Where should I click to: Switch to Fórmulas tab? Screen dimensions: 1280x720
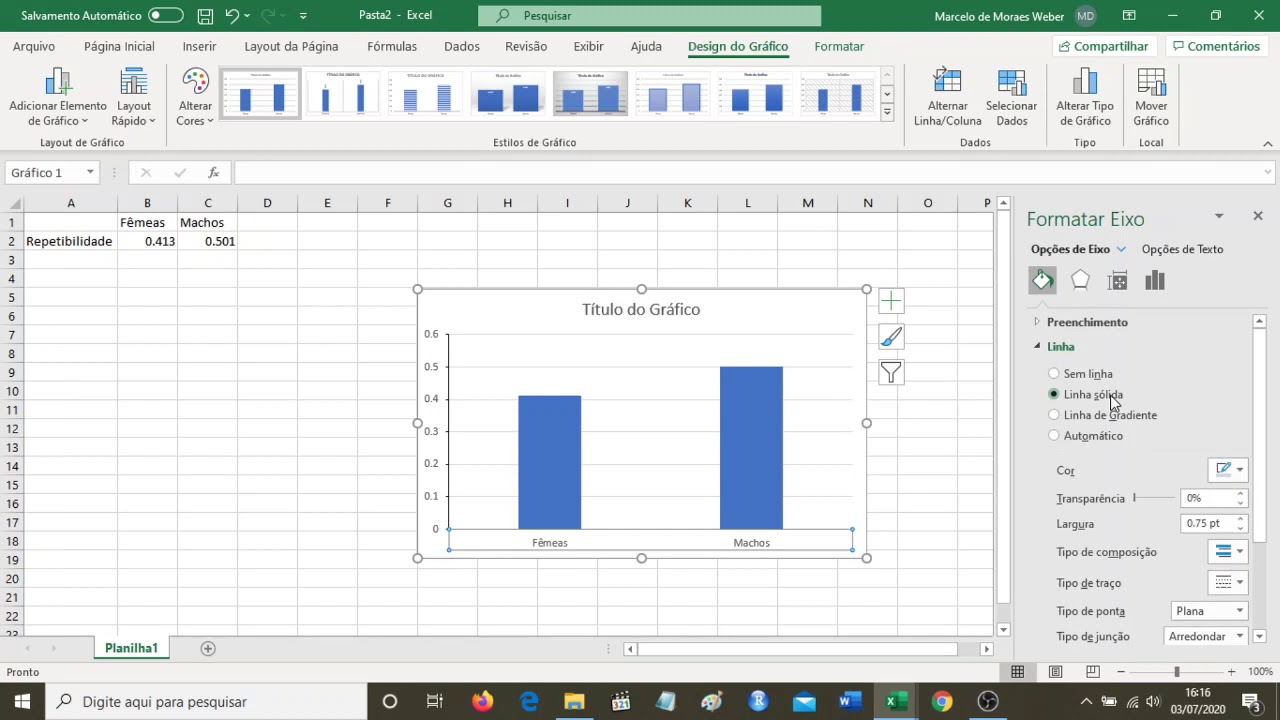click(392, 46)
